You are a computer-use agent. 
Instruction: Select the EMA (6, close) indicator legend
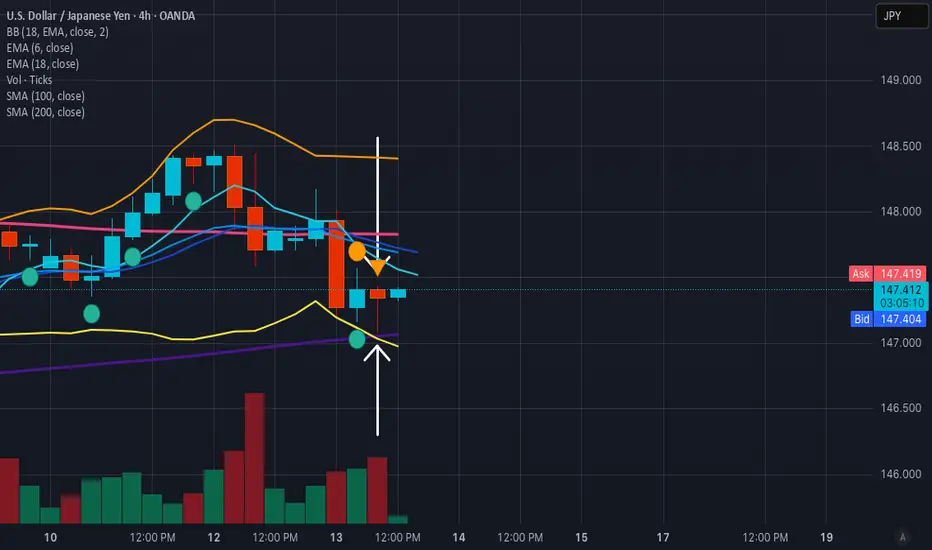tap(40, 48)
